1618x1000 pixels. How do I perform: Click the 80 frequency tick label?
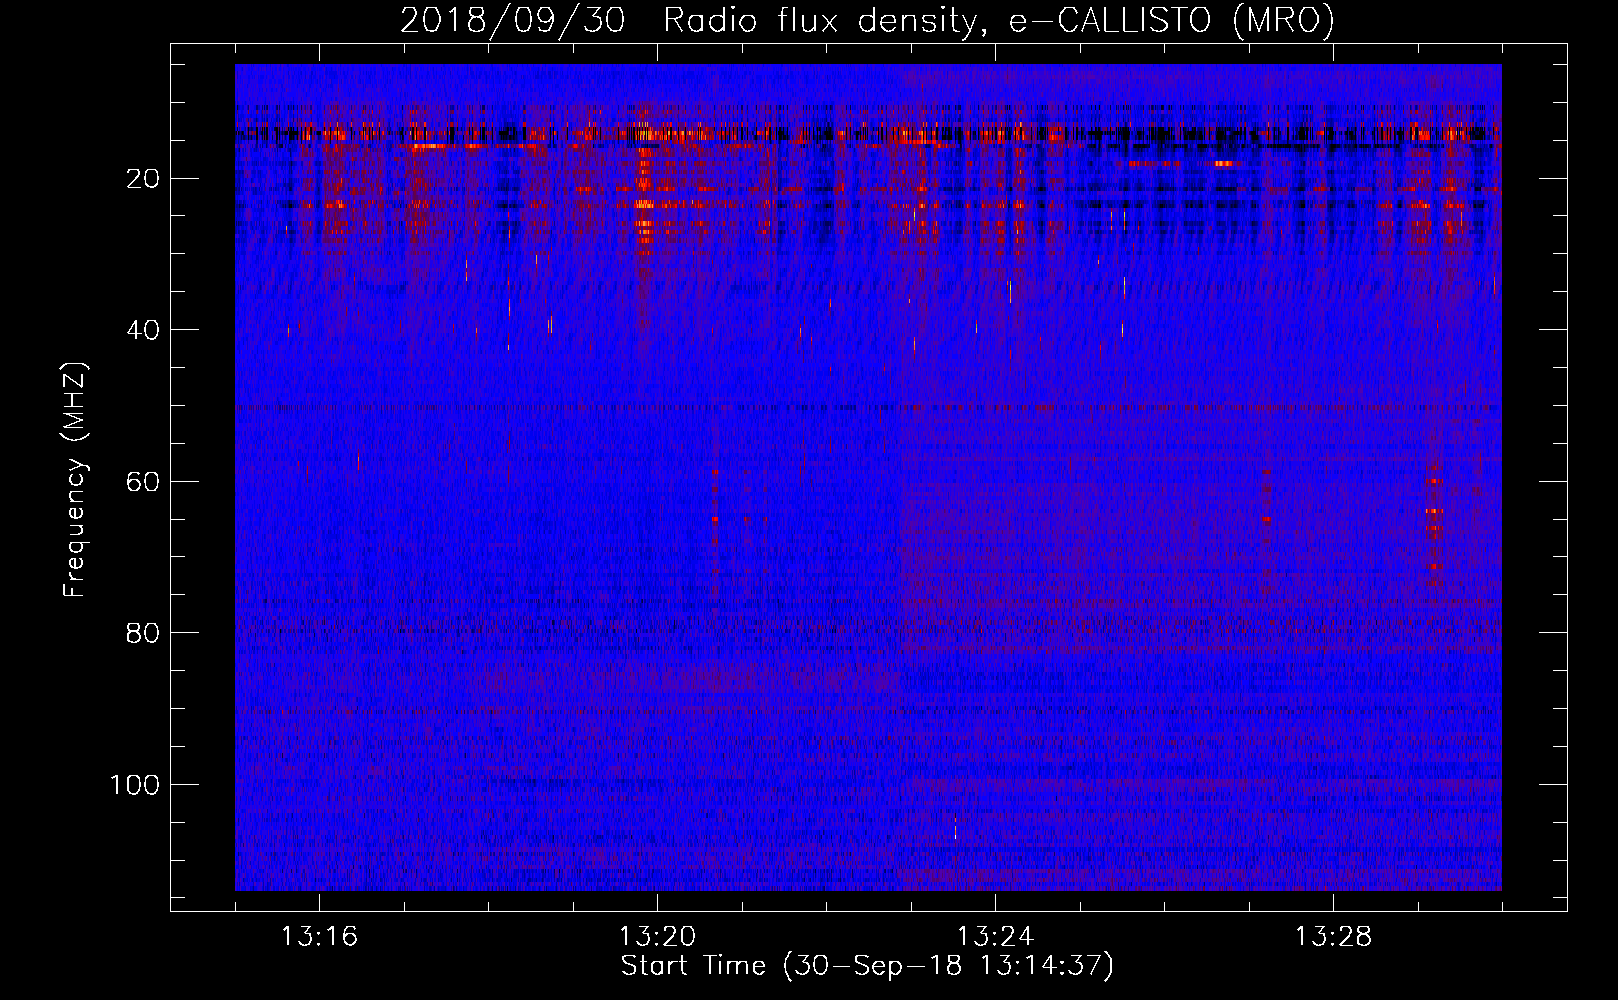(143, 633)
